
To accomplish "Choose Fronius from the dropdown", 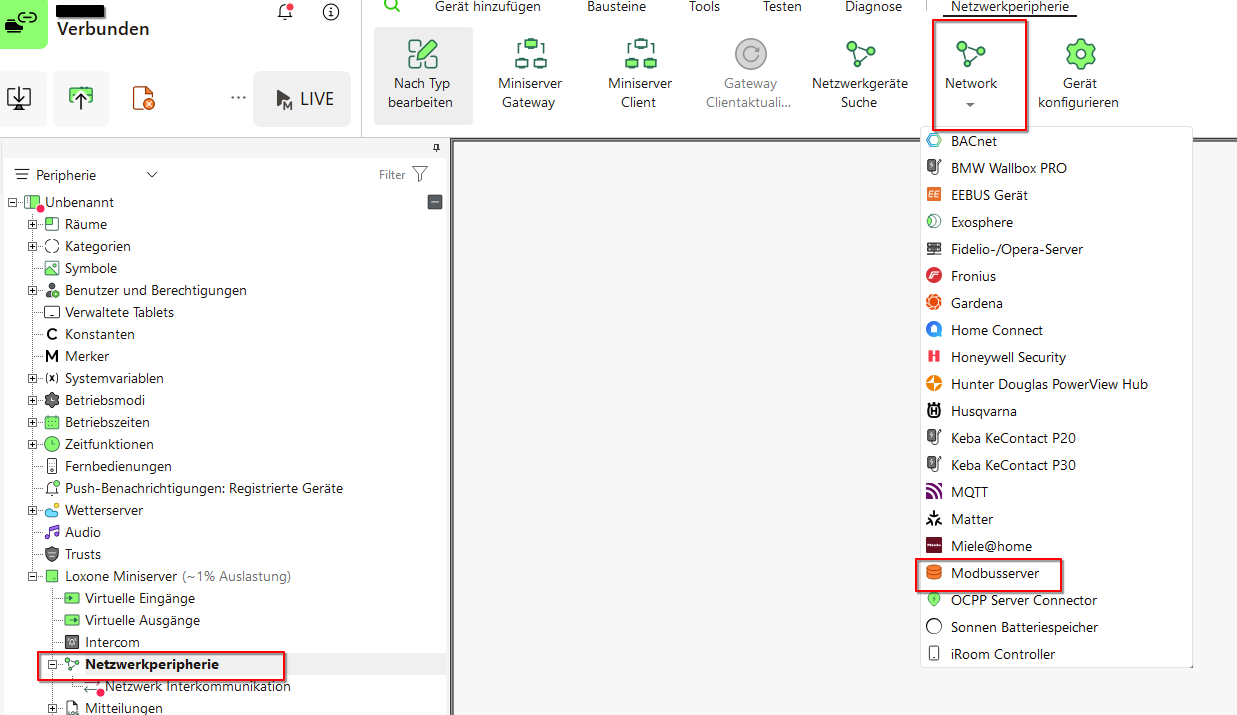I will click(x=1056, y=276).
